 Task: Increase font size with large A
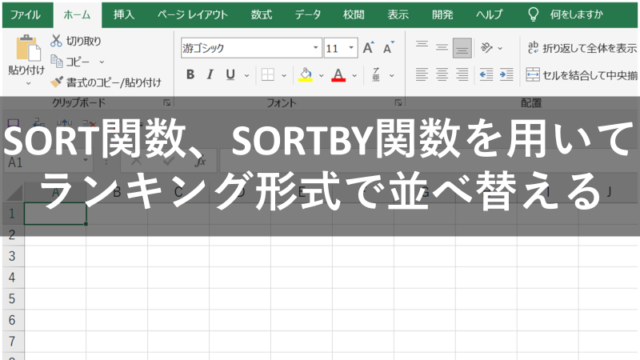[368, 48]
